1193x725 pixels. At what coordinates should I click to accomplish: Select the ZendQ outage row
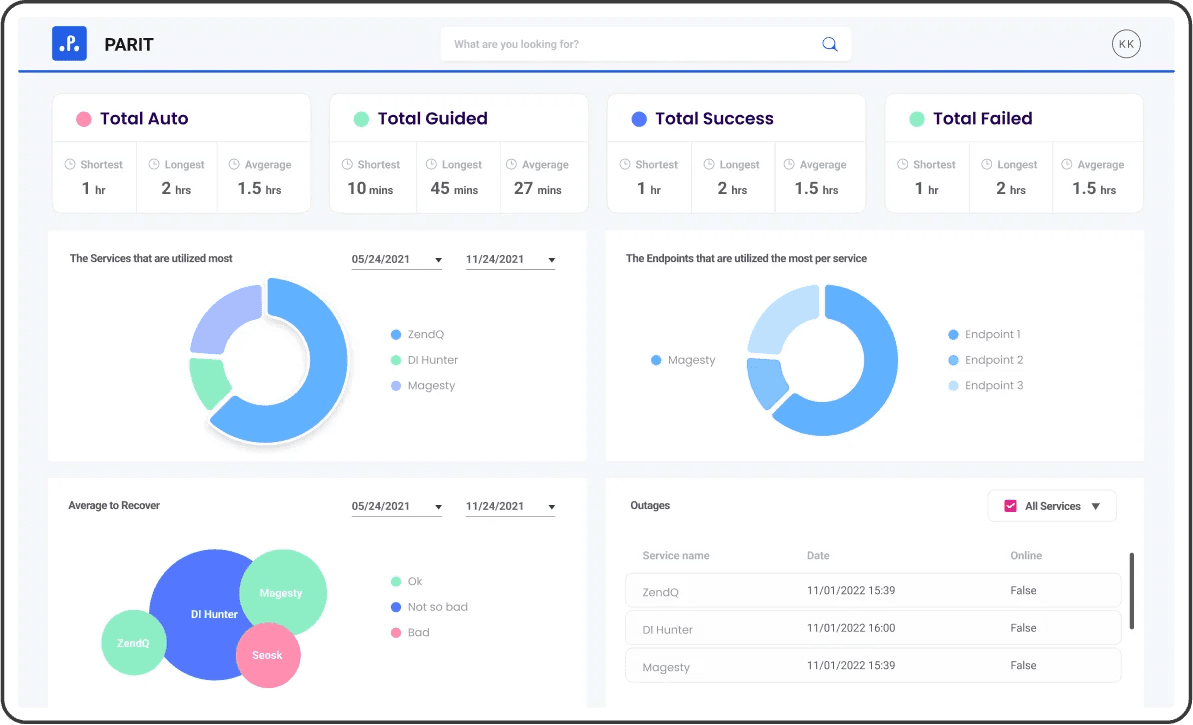point(873,590)
